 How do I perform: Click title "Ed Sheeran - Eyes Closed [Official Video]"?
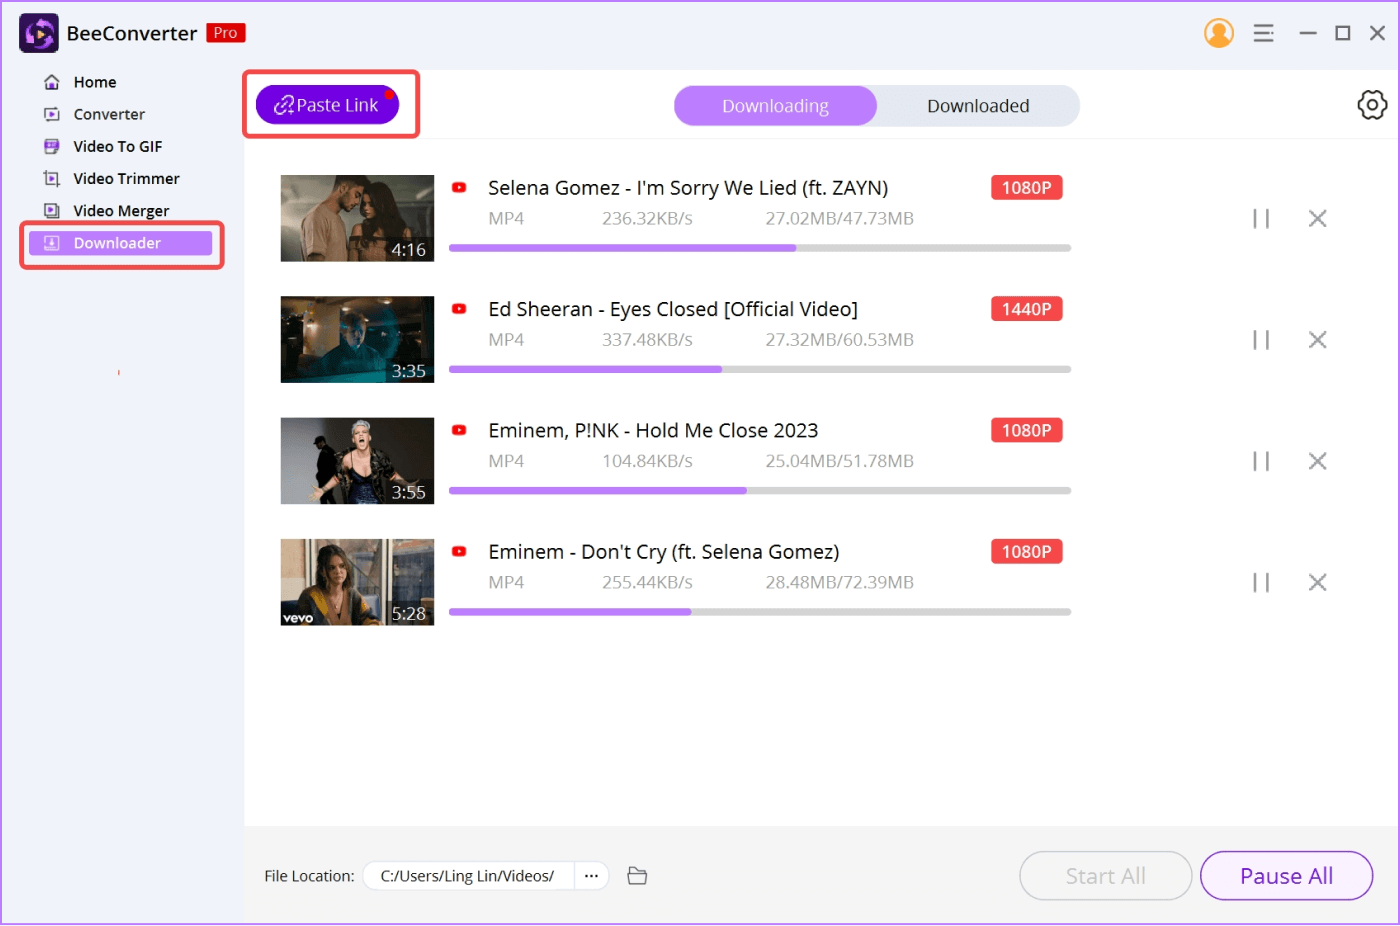(673, 309)
